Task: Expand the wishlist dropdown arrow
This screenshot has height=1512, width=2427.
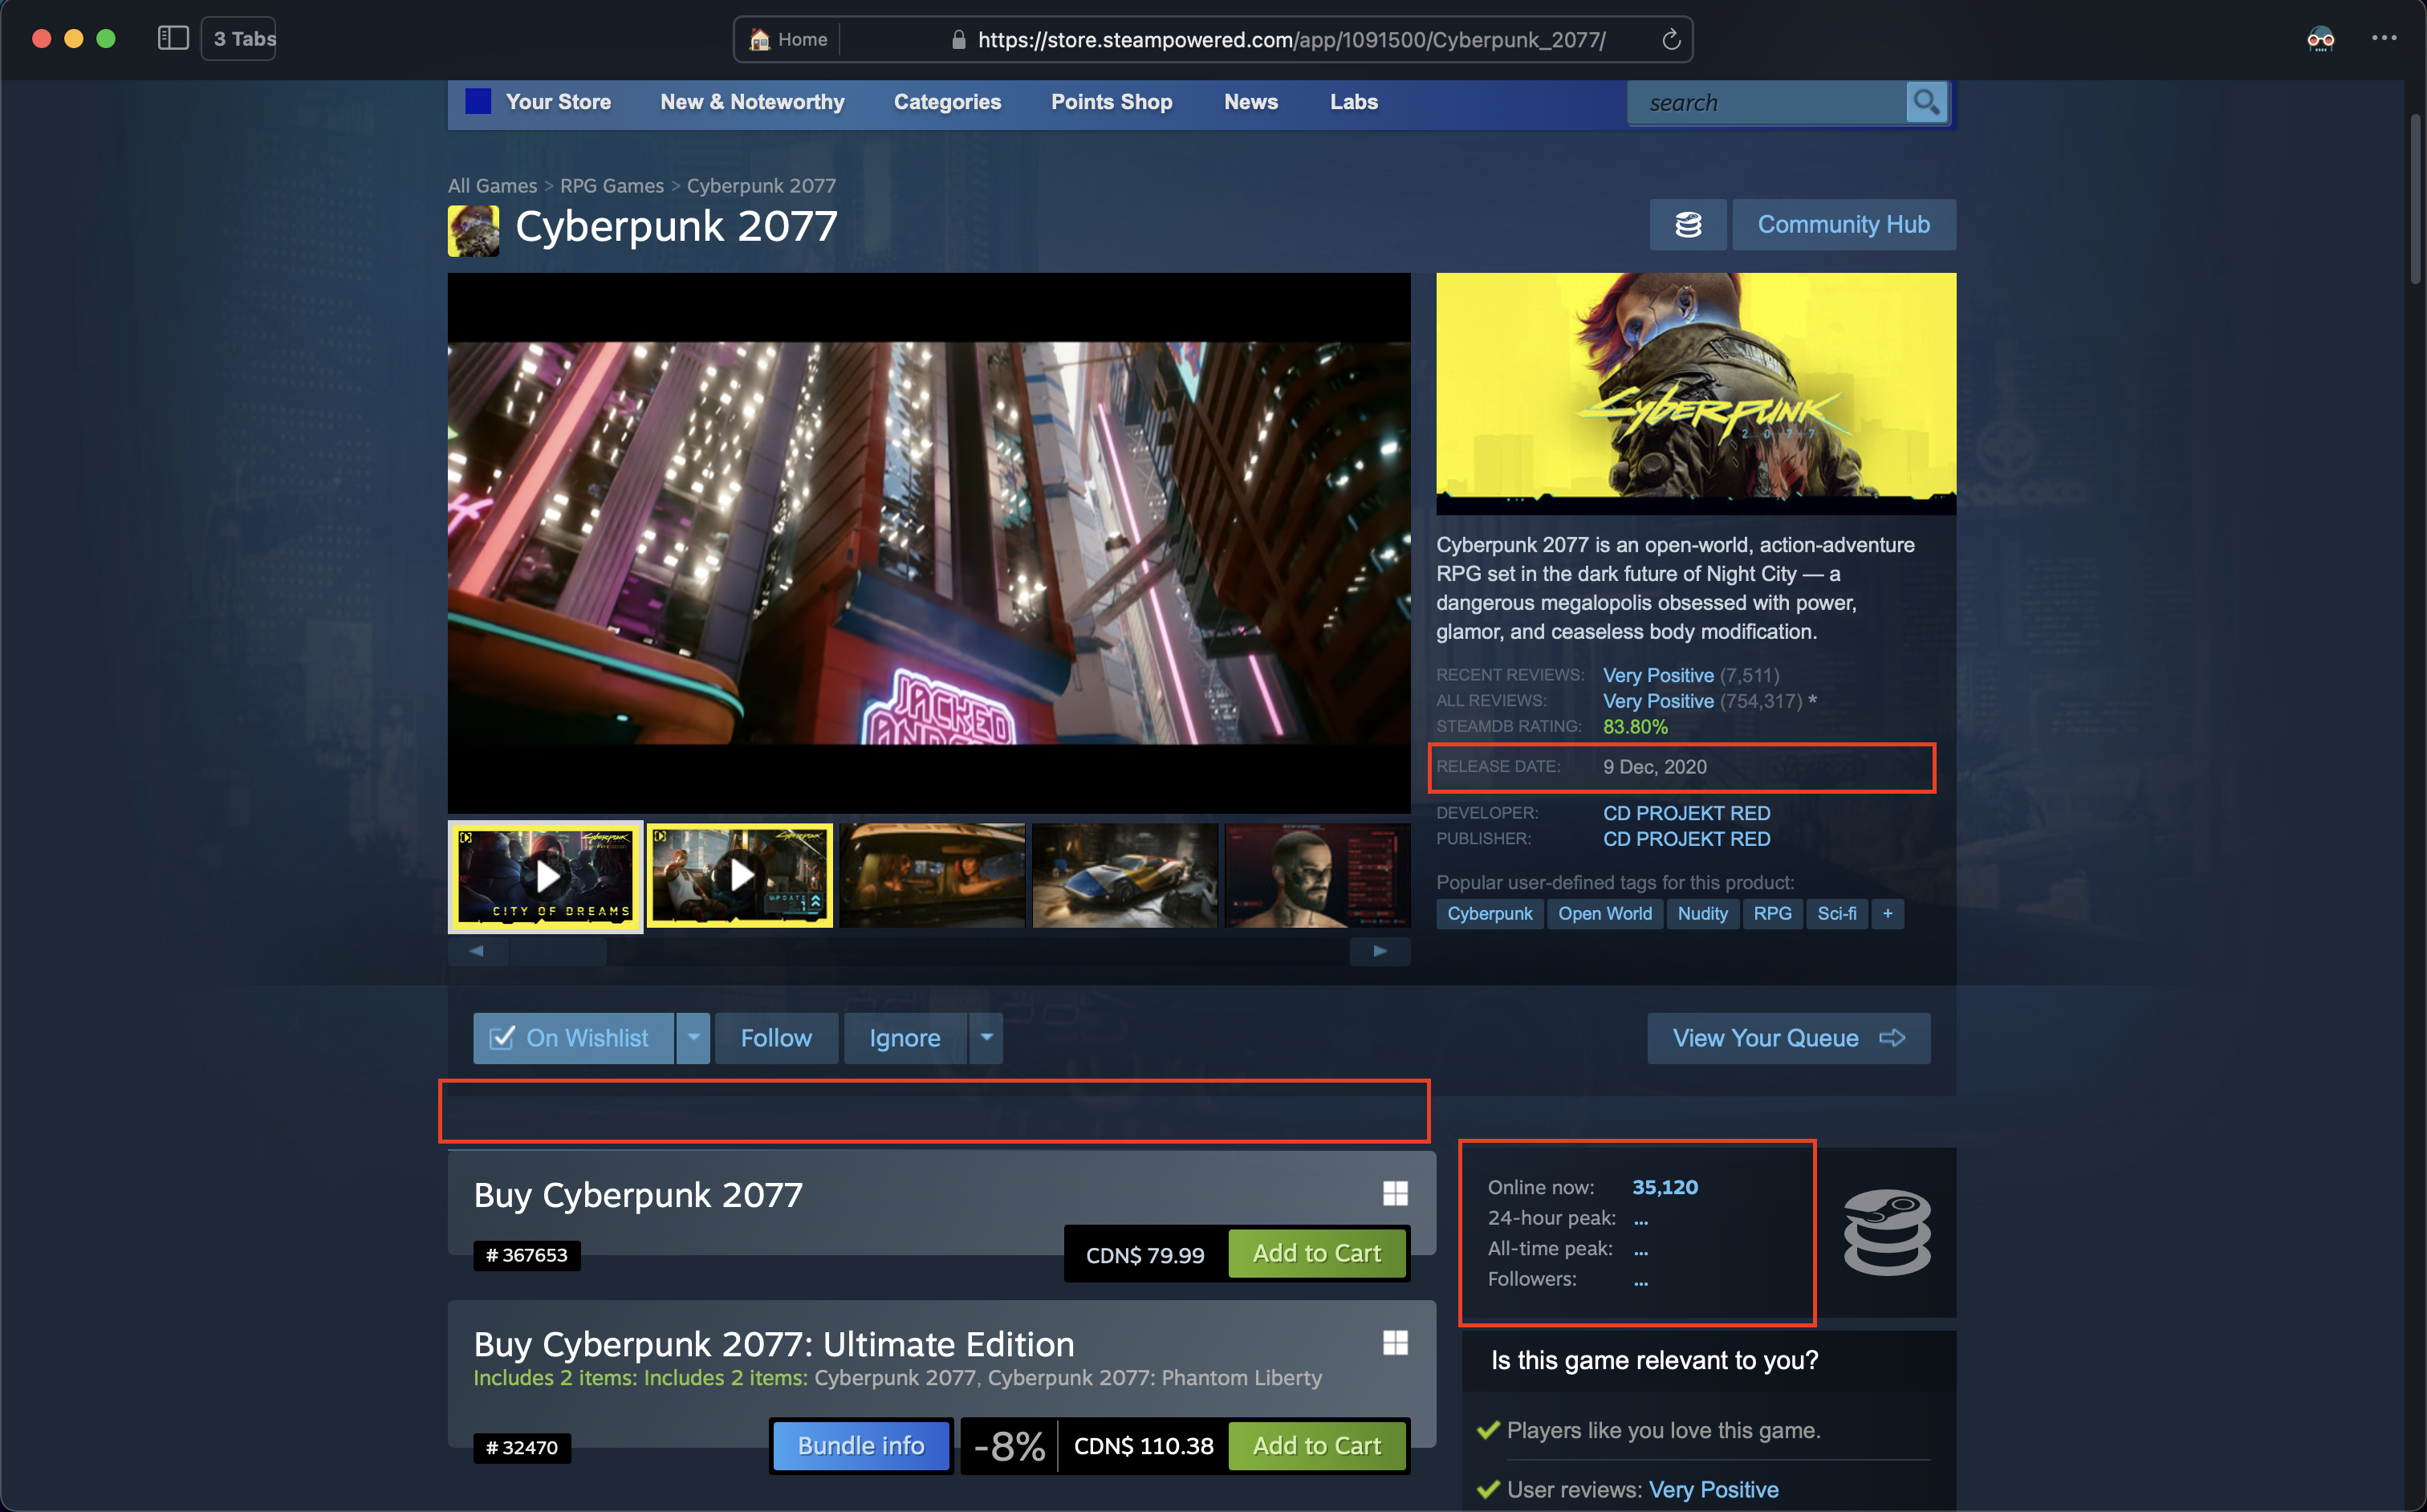Action: (x=693, y=1038)
